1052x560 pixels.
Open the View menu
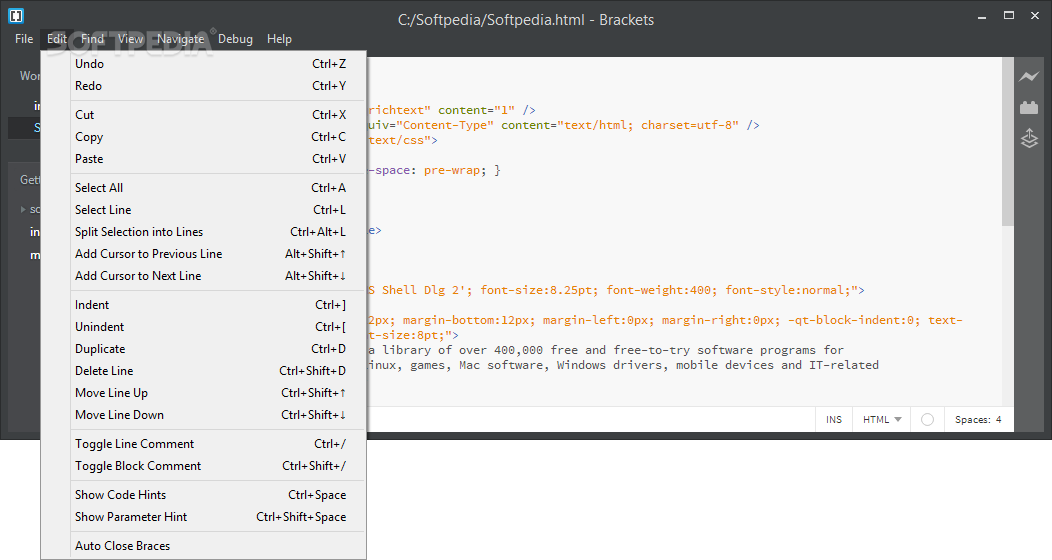point(131,39)
